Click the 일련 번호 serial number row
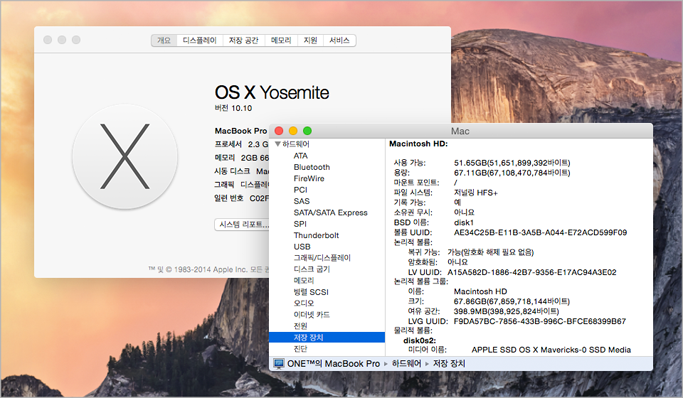This screenshot has width=683, height=398. pos(242,198)
